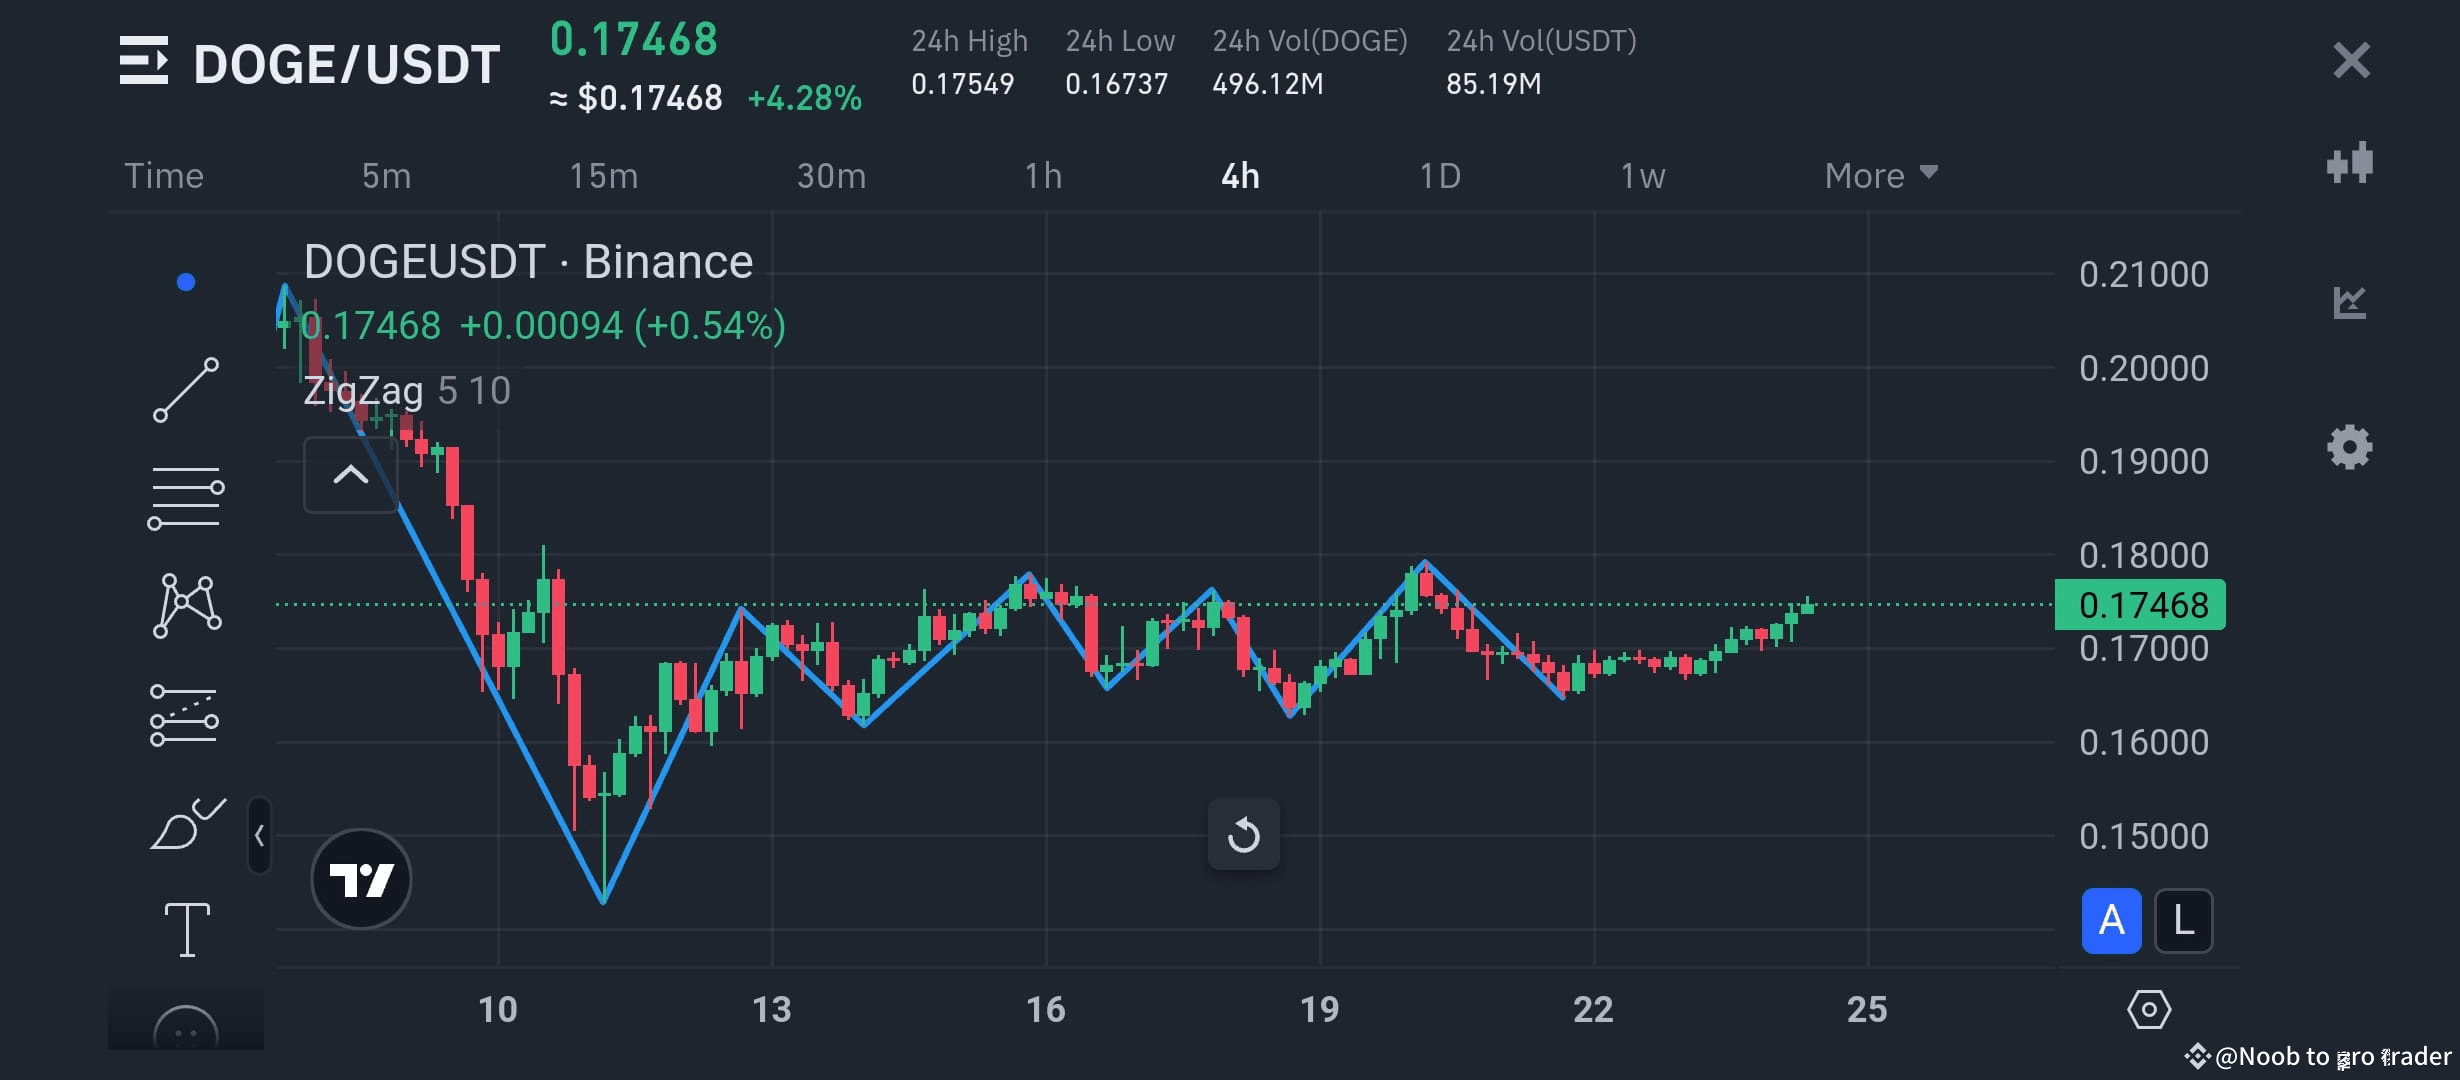This screenshot has width=2460, height=1080.
Task: Select the 15m interval tab
Action: coord(605,174)
